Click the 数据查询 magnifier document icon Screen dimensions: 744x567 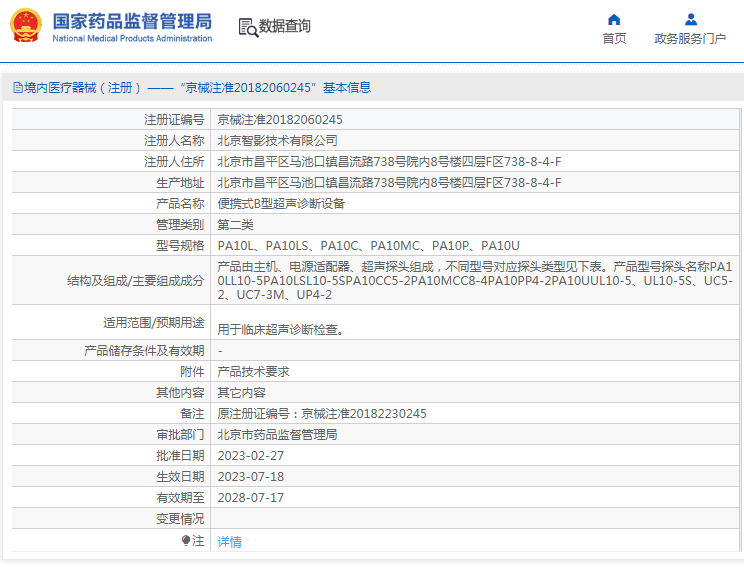tap(248, 27)
